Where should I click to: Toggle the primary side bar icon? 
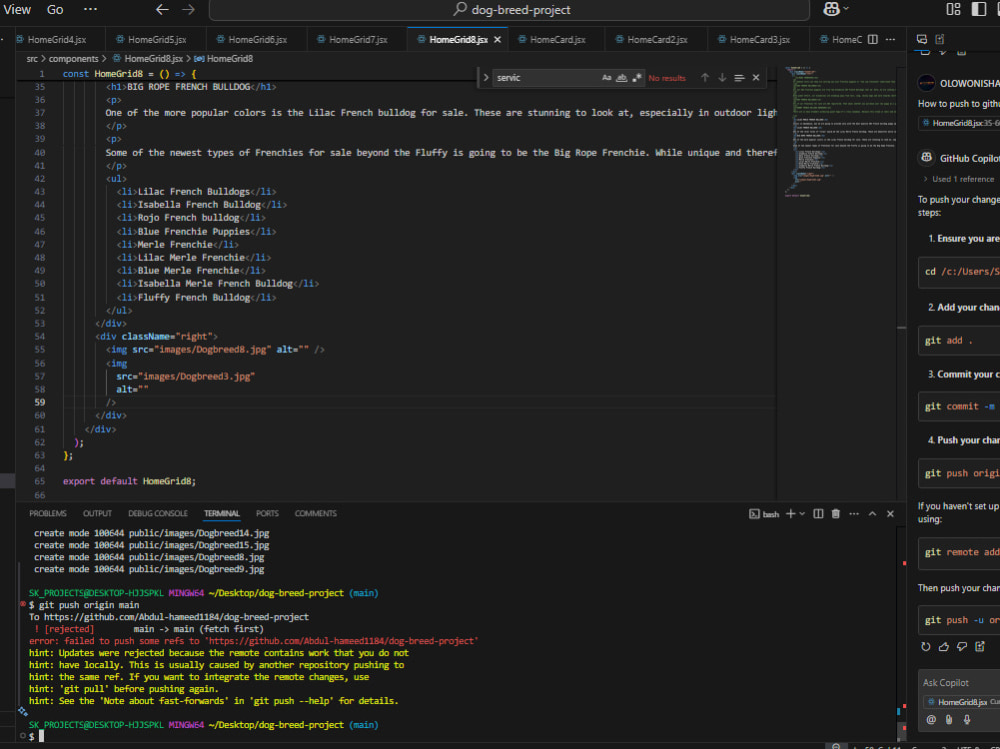pos(978,9)
